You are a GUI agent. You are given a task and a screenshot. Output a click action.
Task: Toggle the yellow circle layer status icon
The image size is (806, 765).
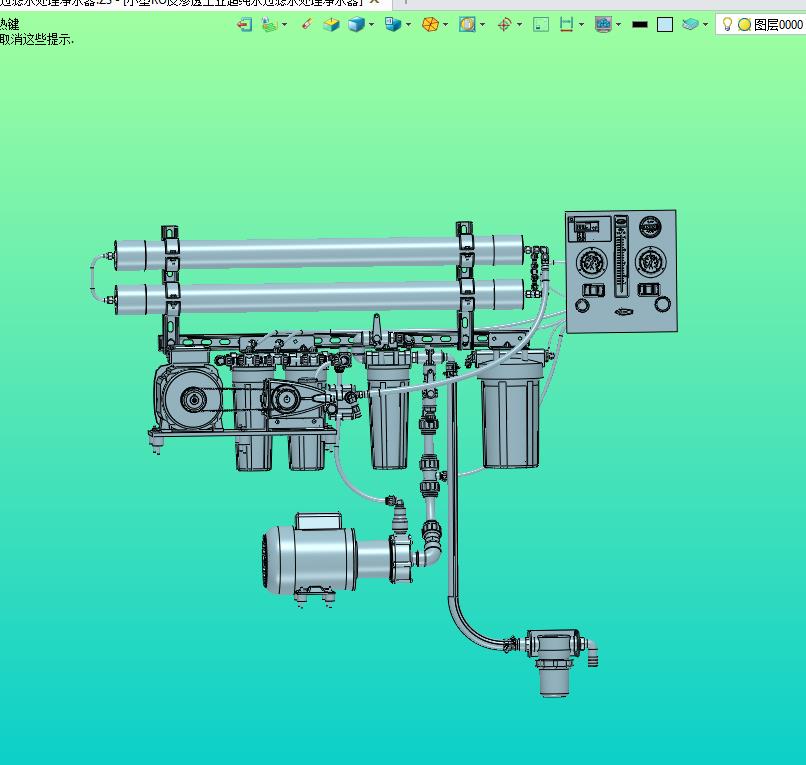click(x=744, y=25)
